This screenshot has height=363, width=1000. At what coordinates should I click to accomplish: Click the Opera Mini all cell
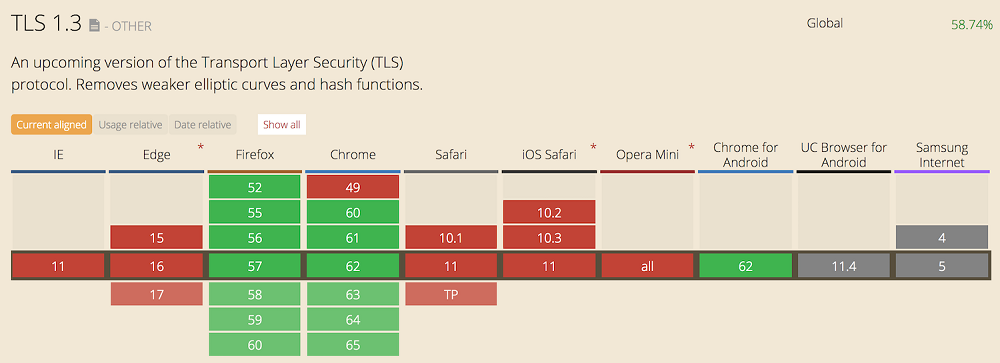point(647,266)
